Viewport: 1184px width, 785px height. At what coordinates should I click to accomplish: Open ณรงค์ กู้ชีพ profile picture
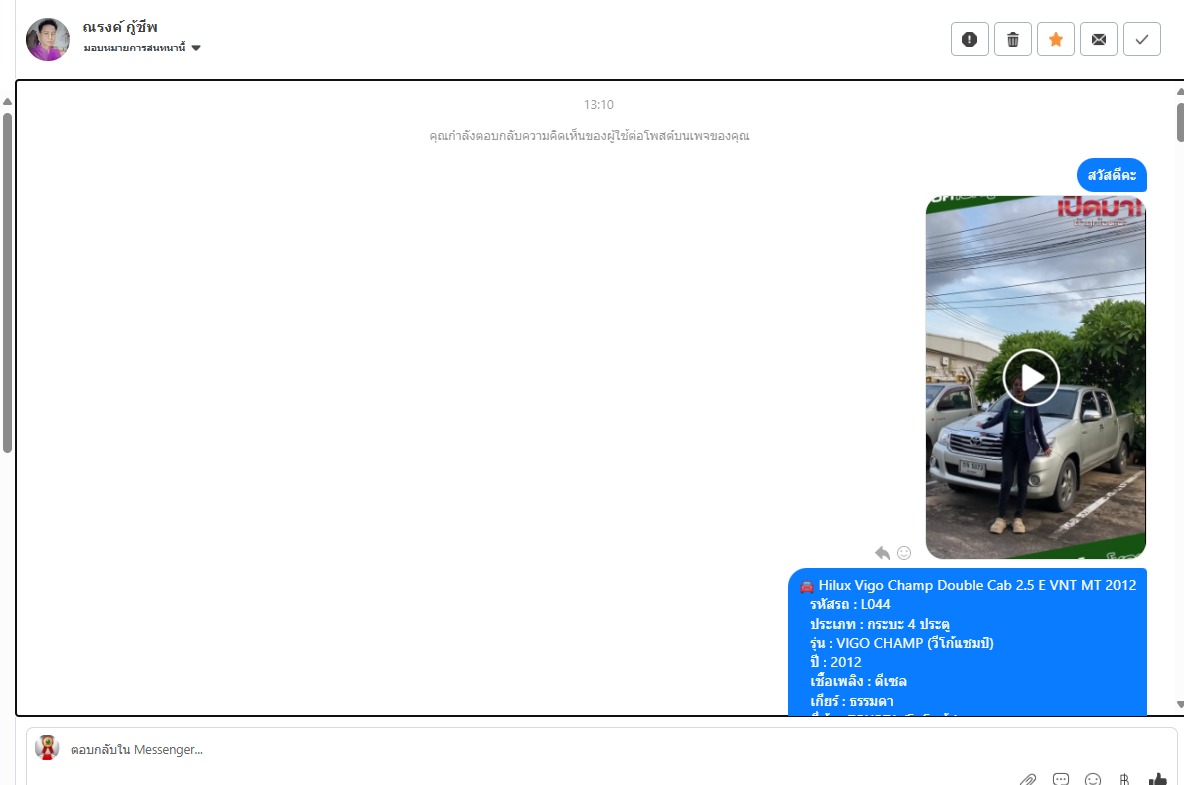click(48, 39)
